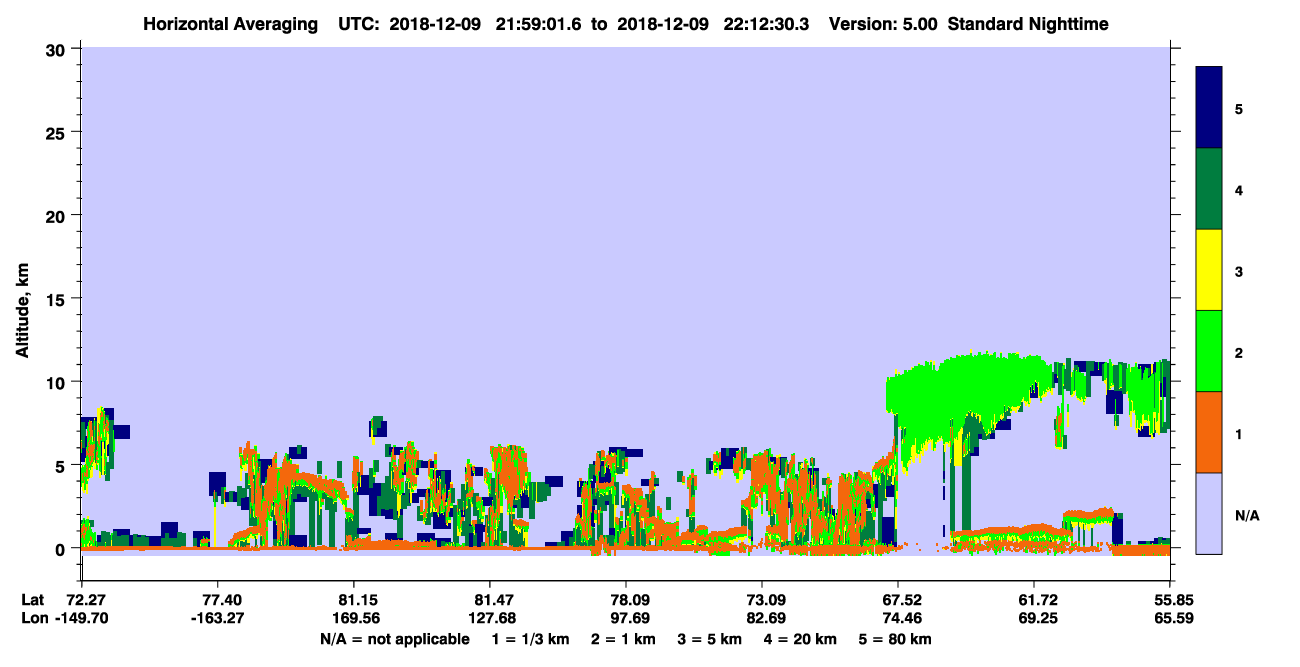Viewport: 1300px width, 667px height.
Task: Click latitude value 81.15
Action: click(x=354, y=599)
